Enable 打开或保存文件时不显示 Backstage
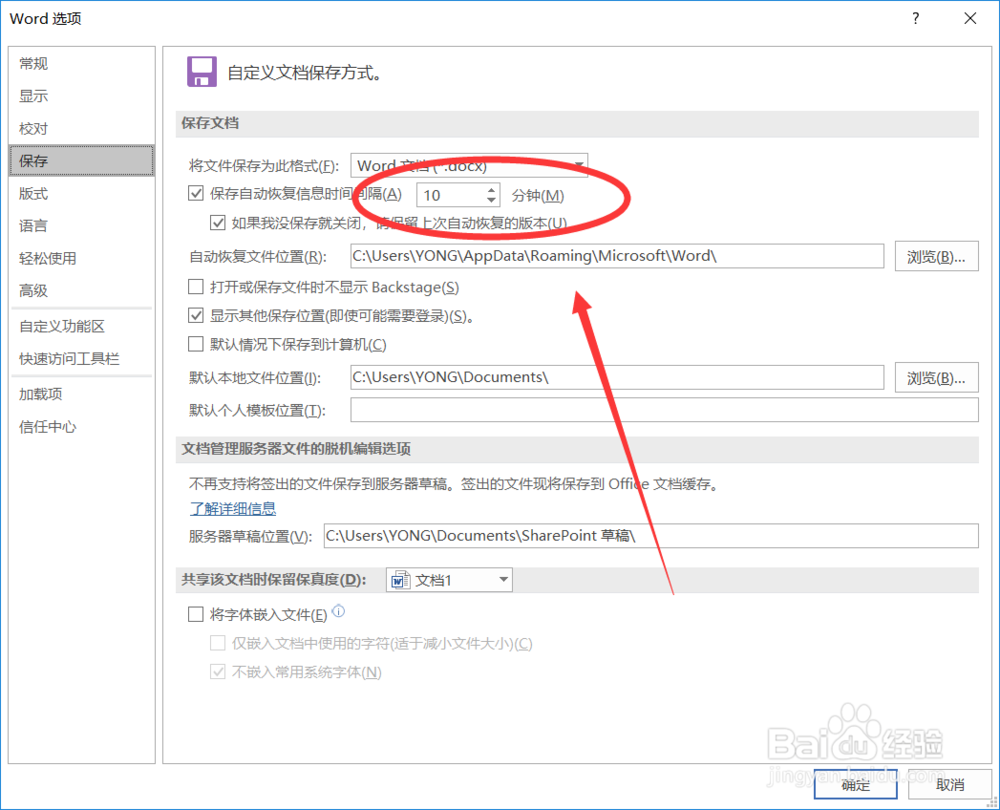This screenshot has width=1000, height=810. click(x=196, y=286)
